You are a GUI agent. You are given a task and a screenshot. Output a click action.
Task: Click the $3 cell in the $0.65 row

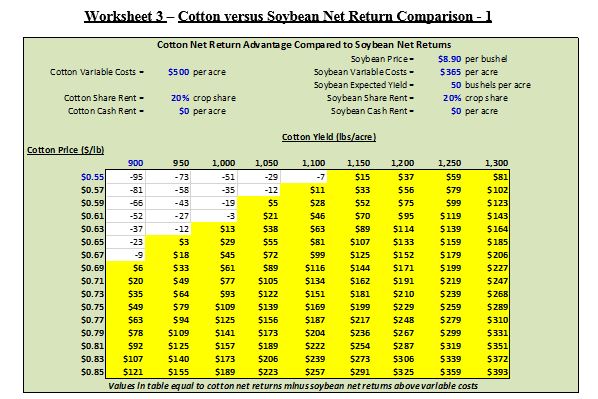click(184, 242)
